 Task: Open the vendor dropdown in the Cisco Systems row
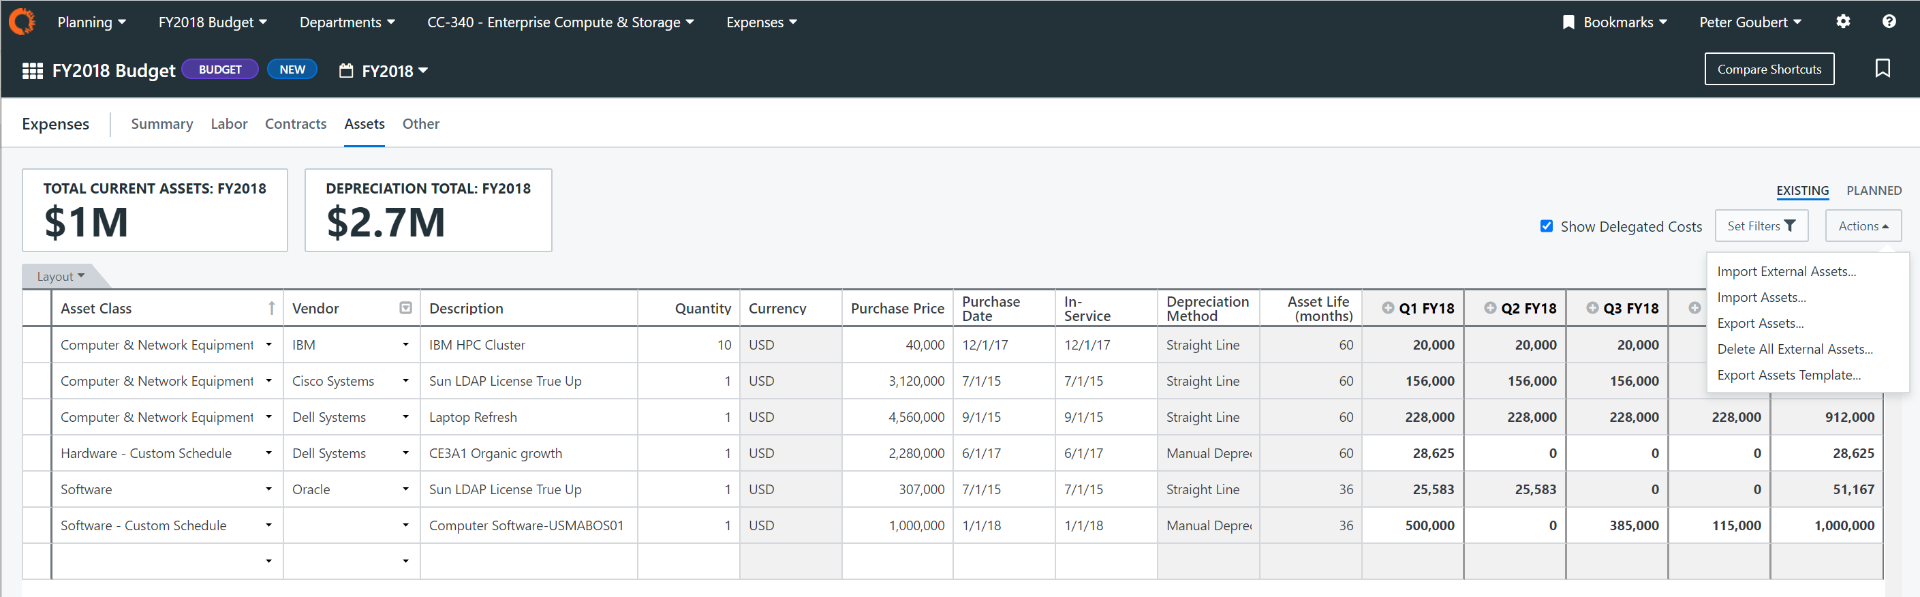point(405,381)
